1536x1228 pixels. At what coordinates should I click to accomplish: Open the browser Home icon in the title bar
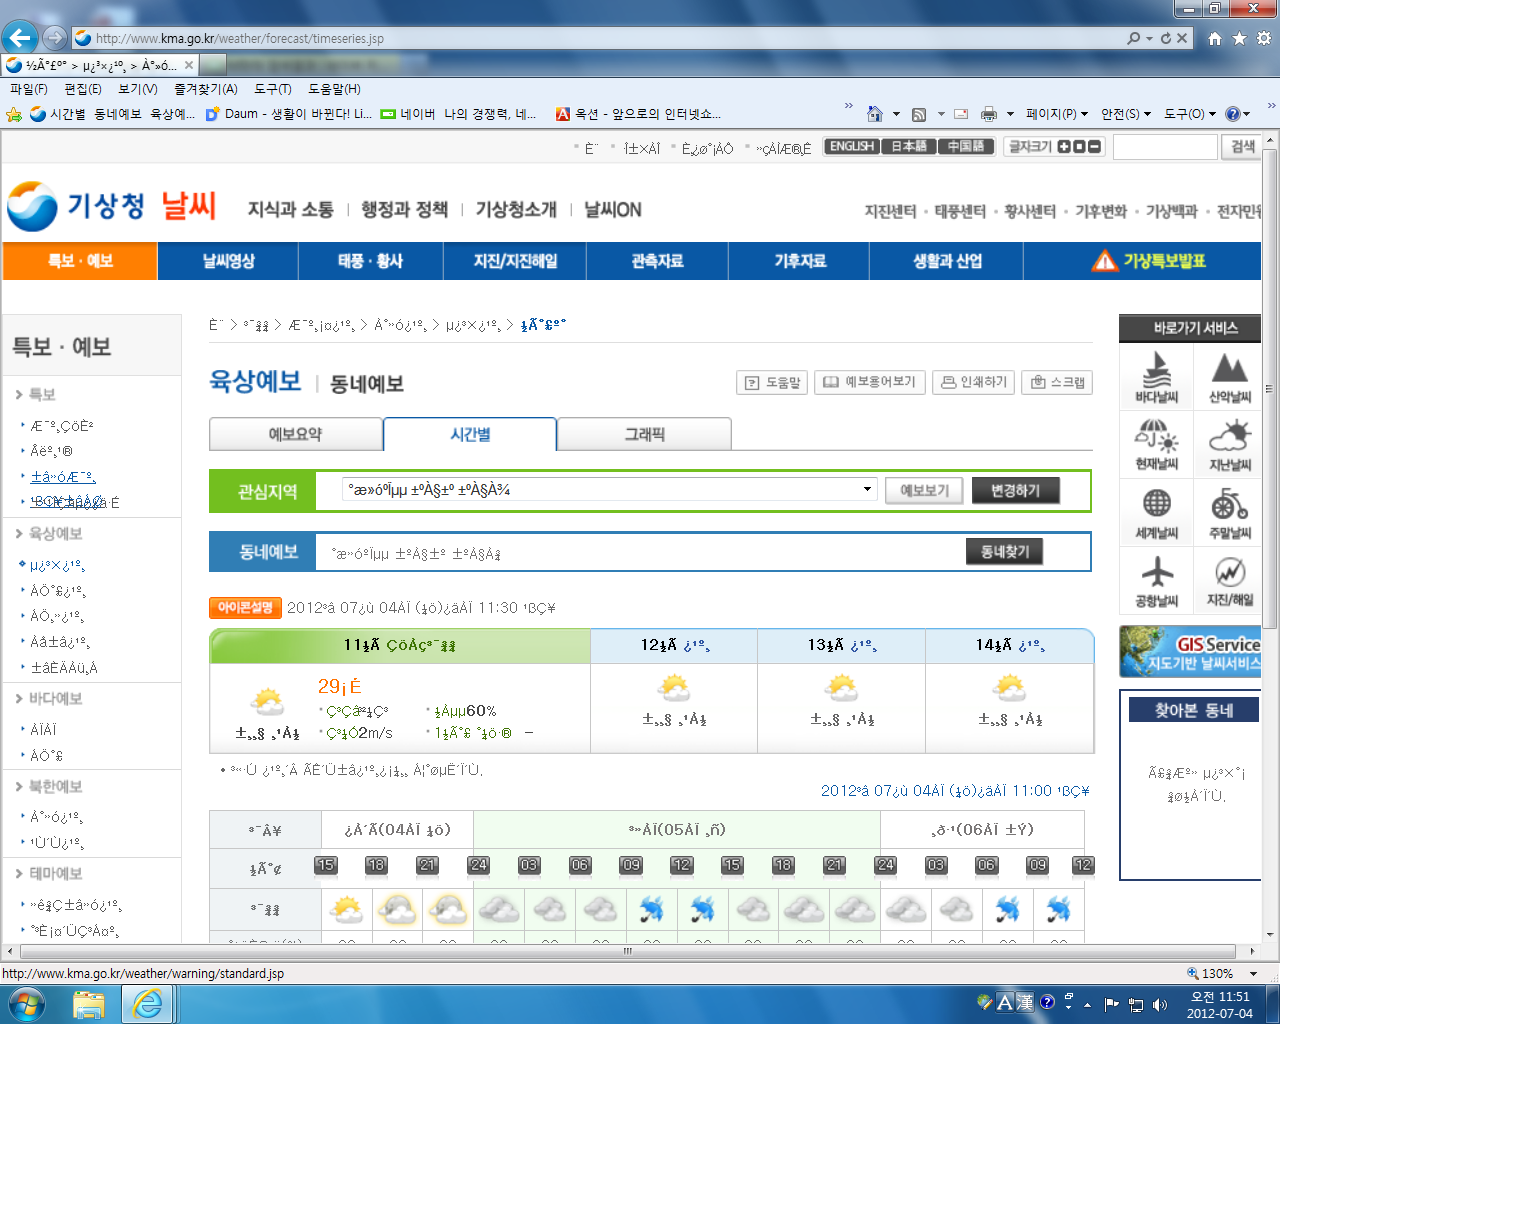[x=1214, y=38]
